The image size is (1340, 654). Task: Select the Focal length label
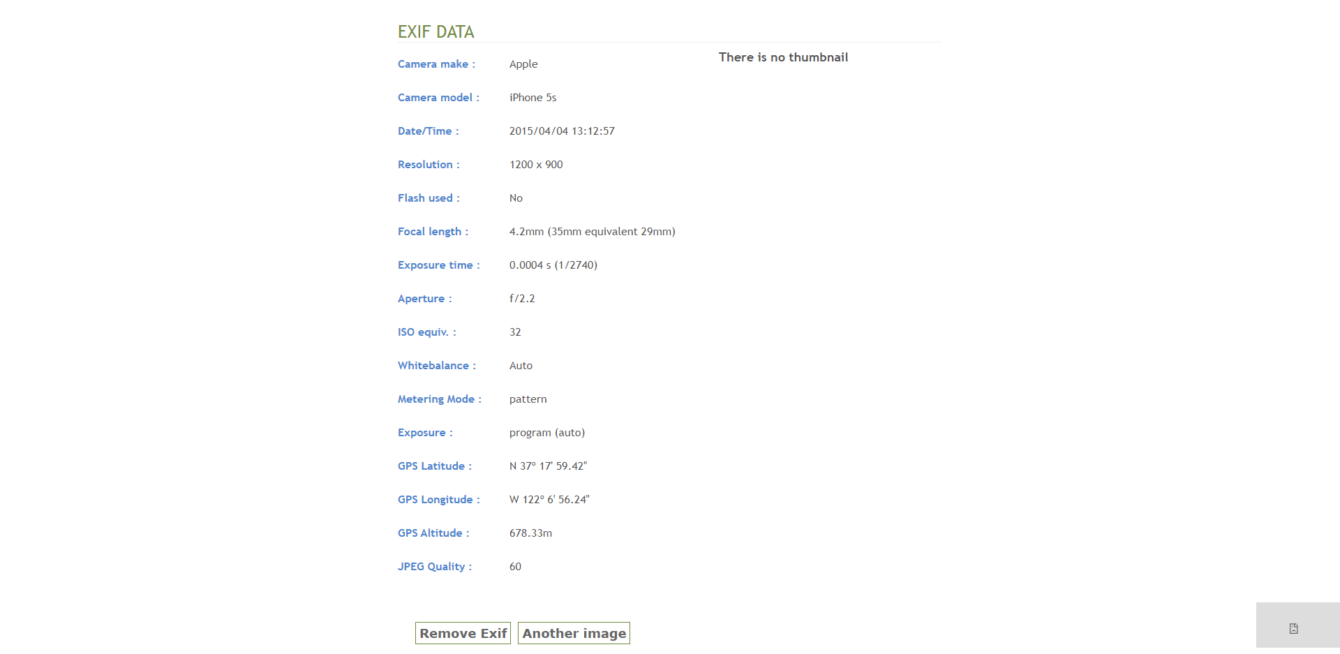click(x=432, y=231)
